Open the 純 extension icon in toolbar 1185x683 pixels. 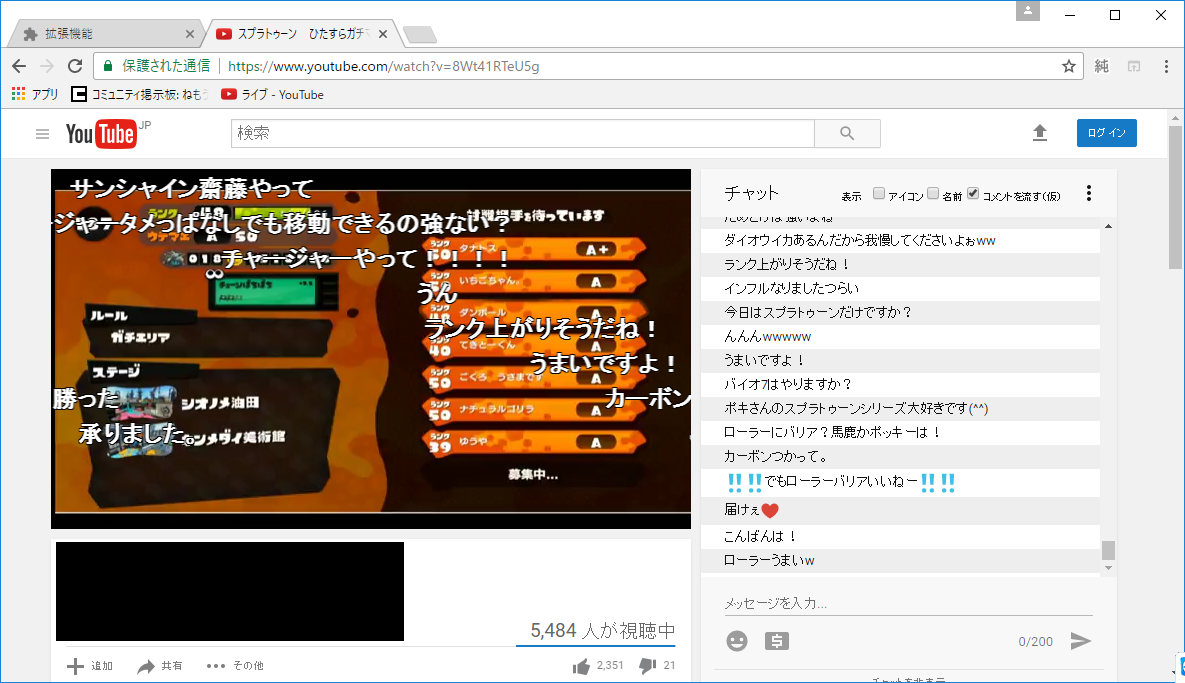tap(1102, 66)
